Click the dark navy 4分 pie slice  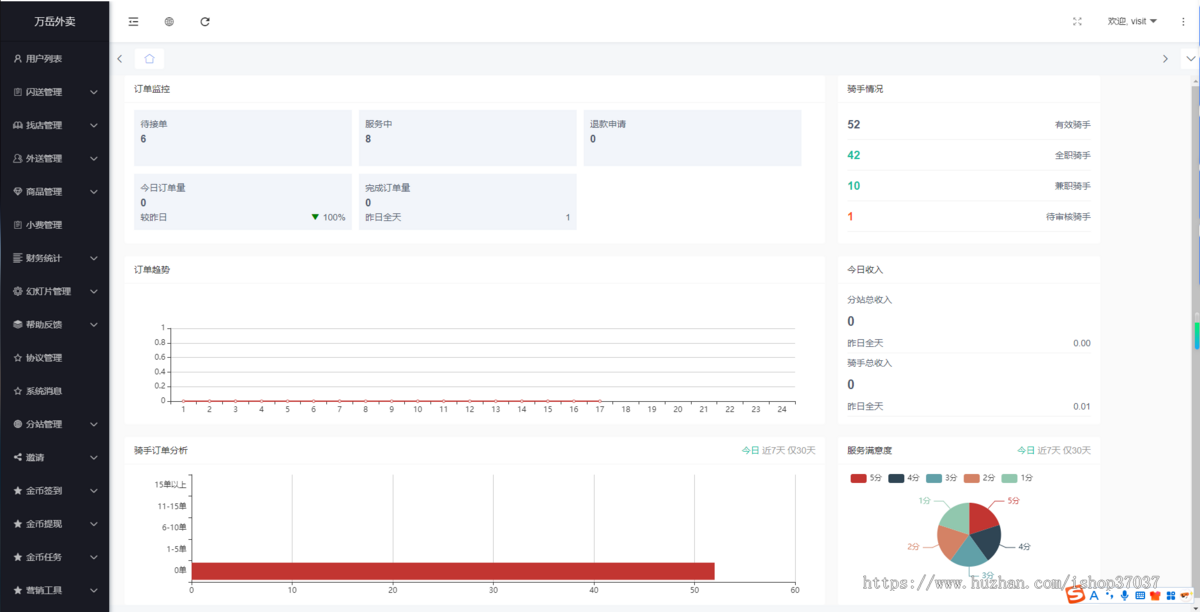pyautogui.click(x=987, y=544)
